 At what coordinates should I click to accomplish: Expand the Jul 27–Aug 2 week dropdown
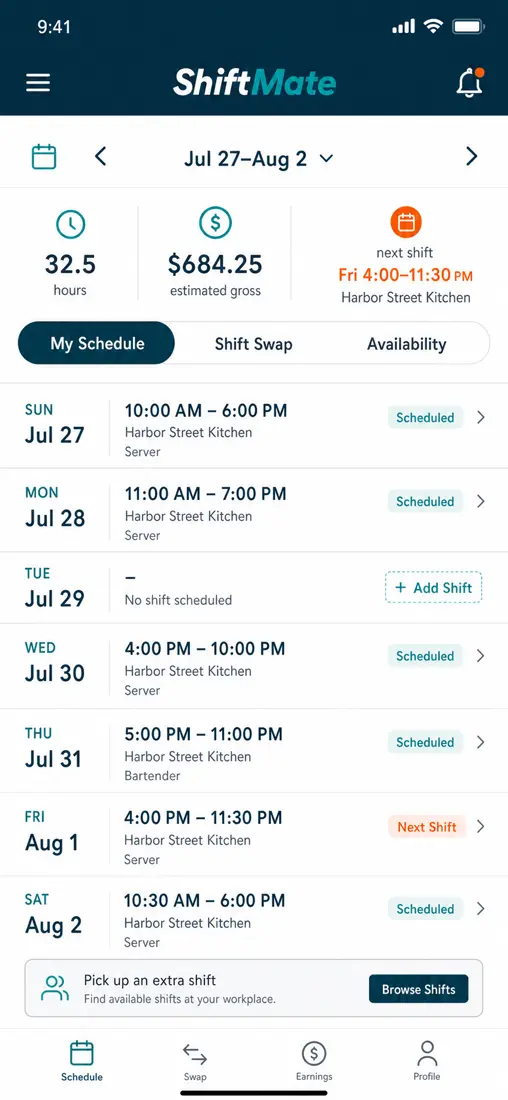(258, 159)
